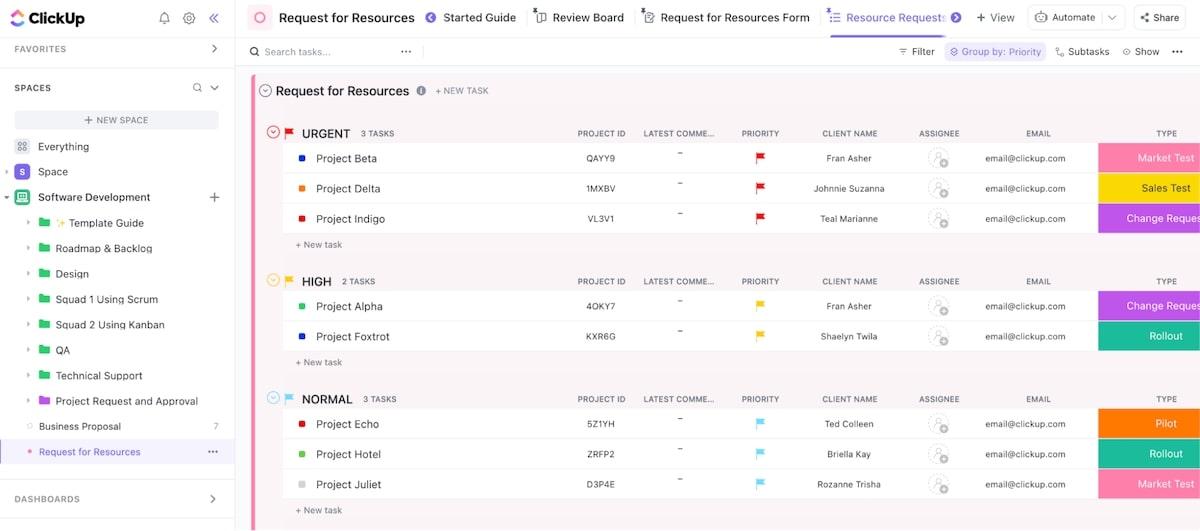The height and width of the screenshot is (531, 1200).
Task: Collapse the URGENT group toggle
Action: (273, 133)
